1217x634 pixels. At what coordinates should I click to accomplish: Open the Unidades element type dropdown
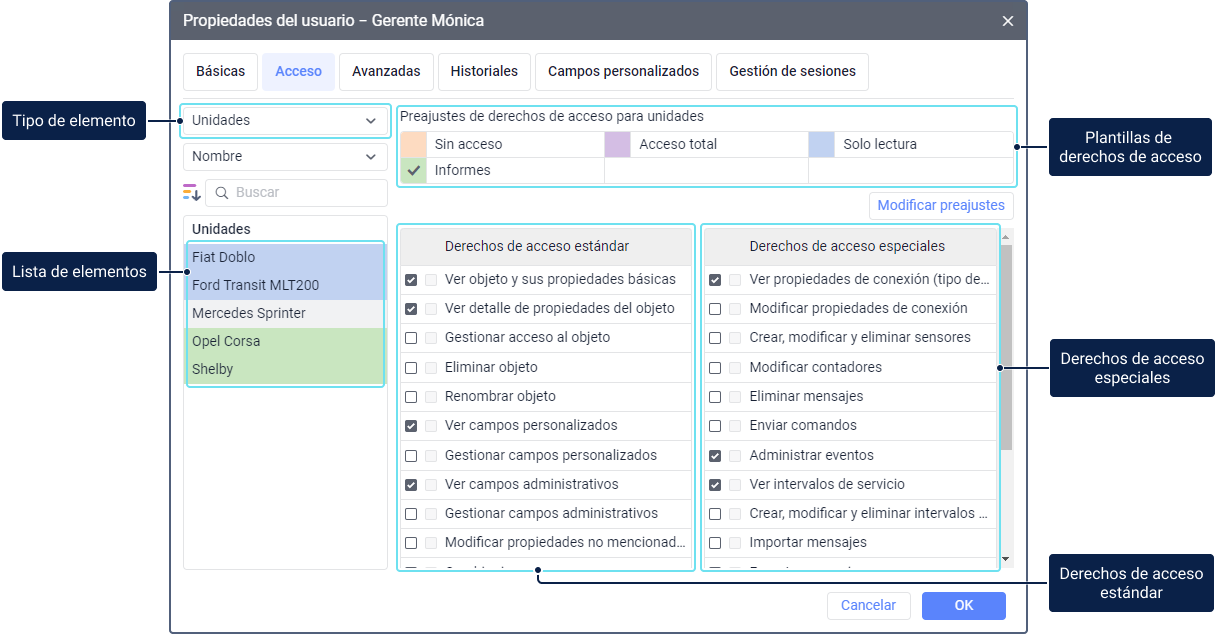tap(285, 121)
